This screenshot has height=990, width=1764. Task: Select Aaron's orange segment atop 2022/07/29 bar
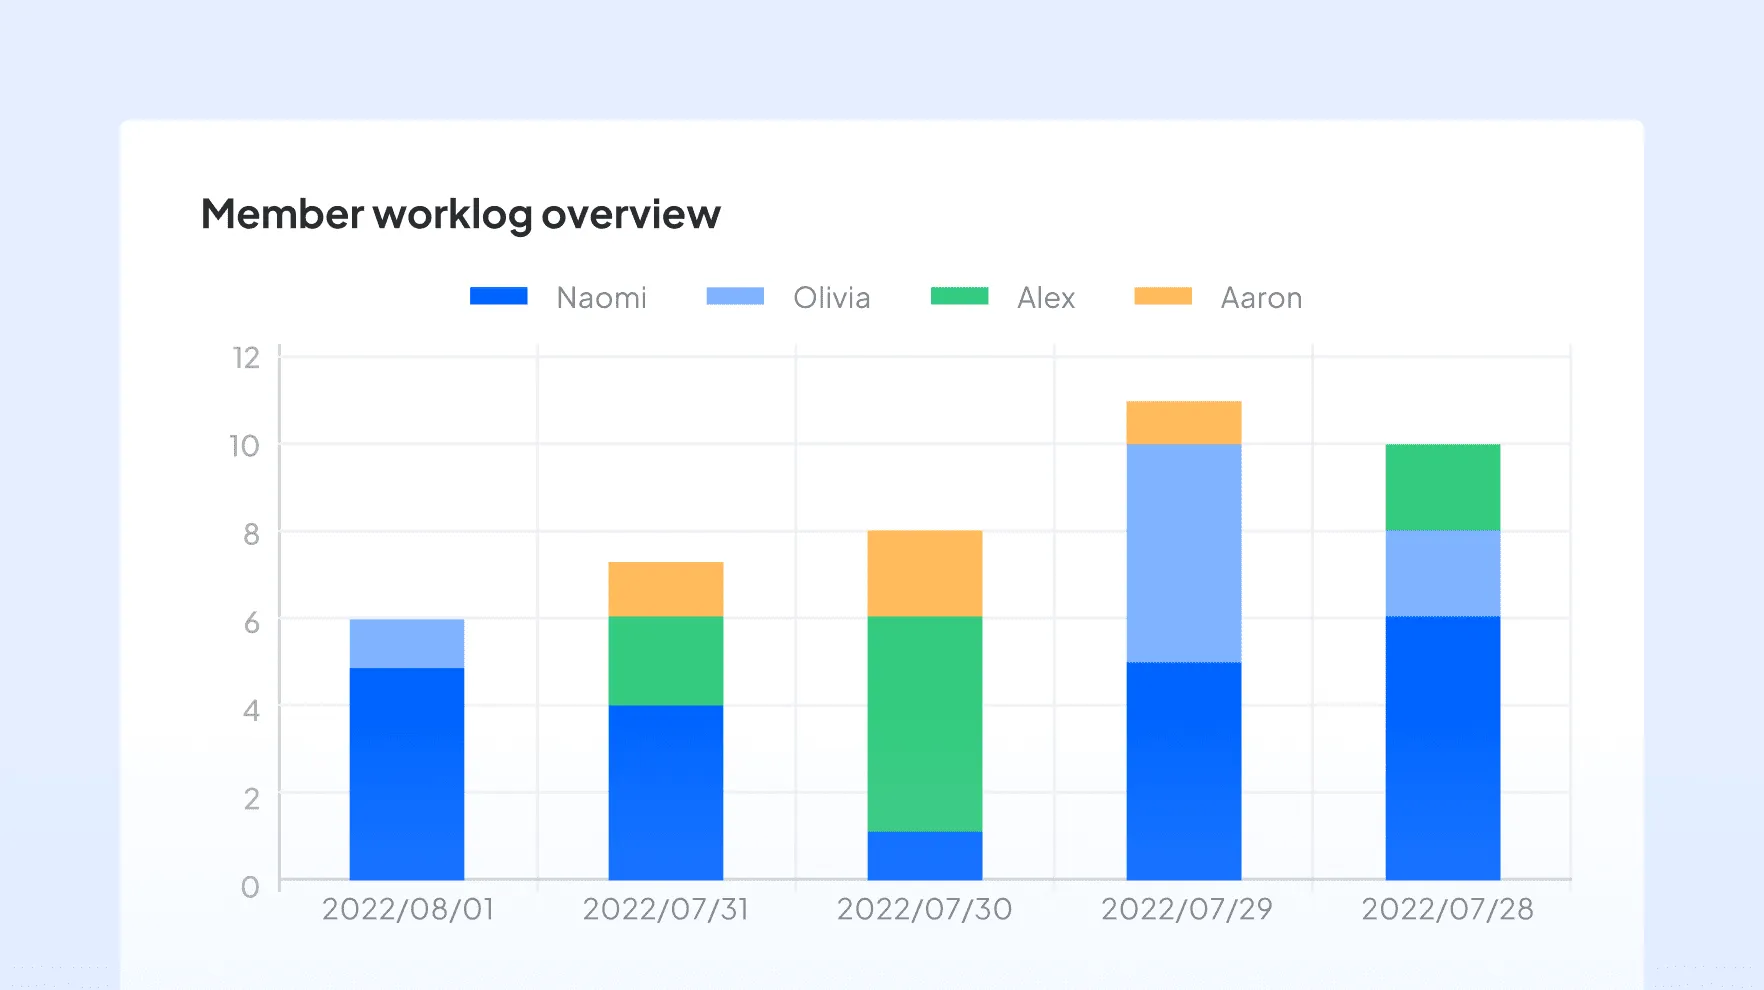pyautogui.click(x=1183, y=422)
